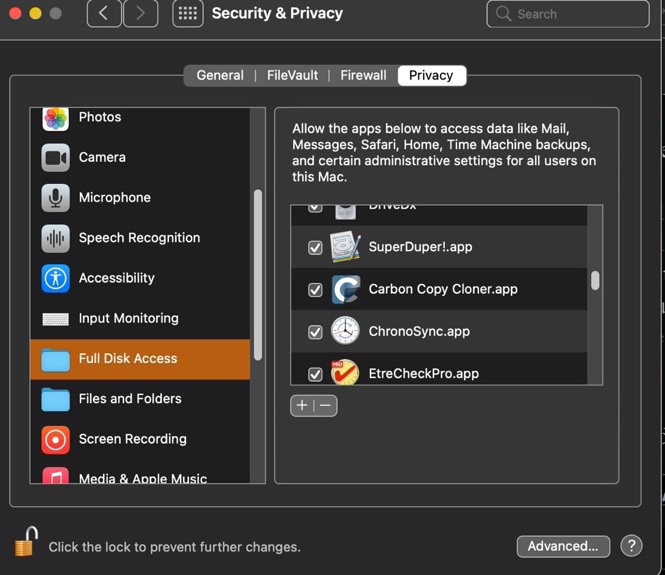Click the Media & Apple Music icon

[x=56, y=475]
